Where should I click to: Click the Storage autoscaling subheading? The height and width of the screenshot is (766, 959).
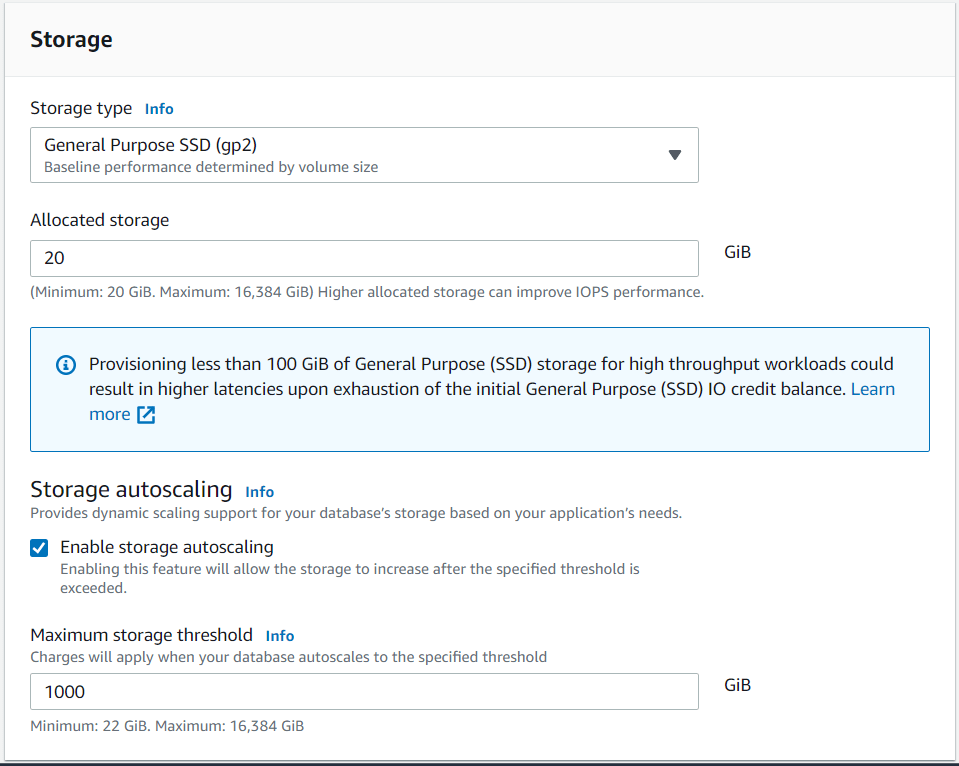131,490
